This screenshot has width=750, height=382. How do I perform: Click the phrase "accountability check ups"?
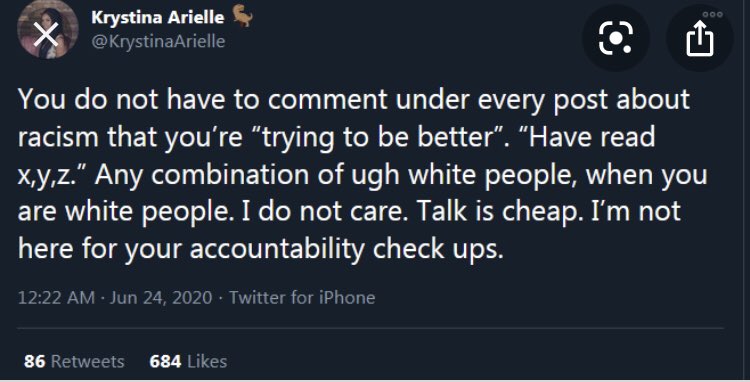point(346,250)
